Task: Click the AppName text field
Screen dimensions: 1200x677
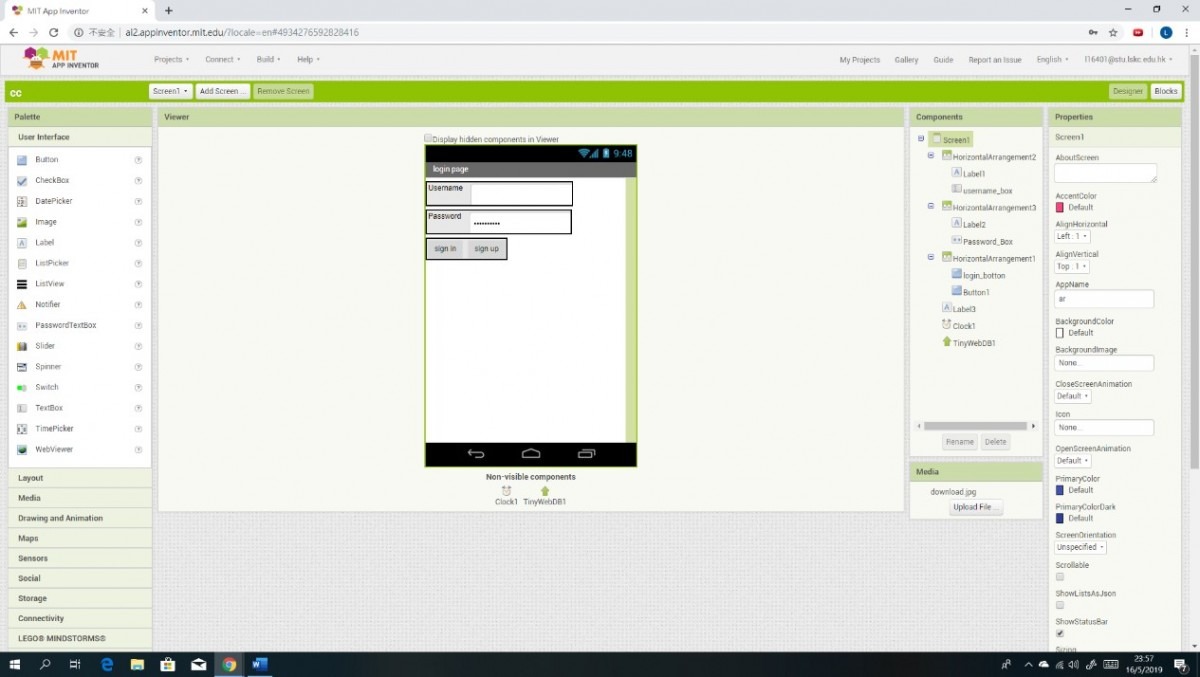Action: pos(1104,299)
